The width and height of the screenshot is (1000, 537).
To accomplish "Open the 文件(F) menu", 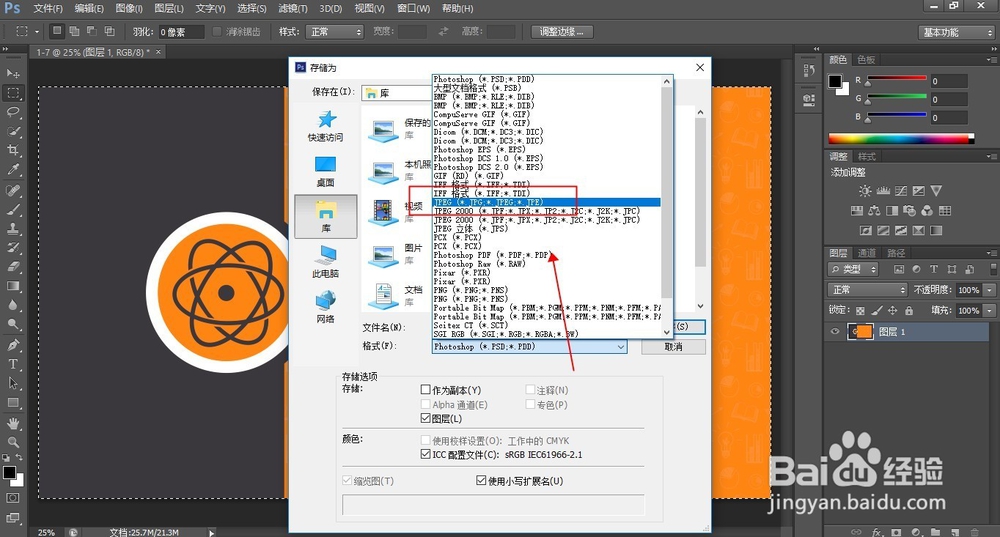I will pos(48,8).
